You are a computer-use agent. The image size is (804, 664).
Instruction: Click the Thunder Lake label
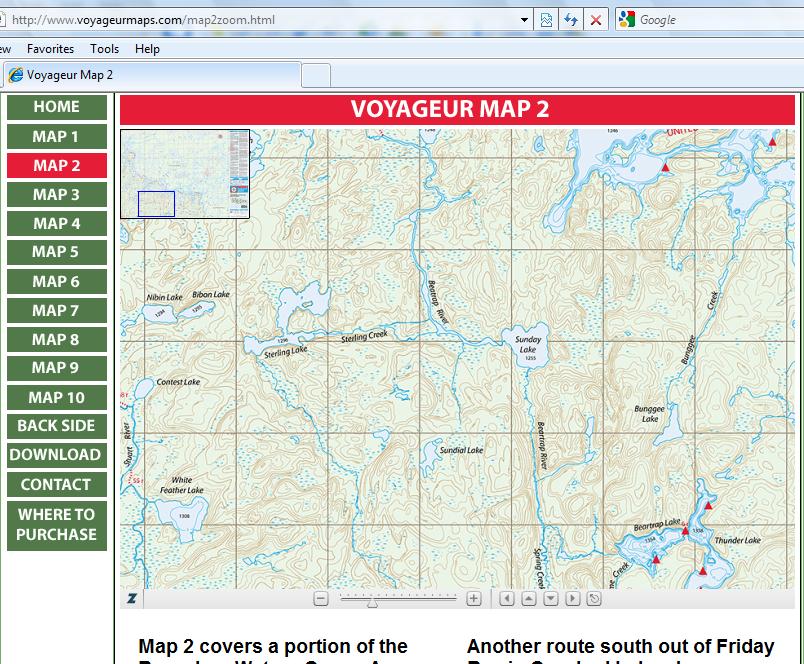point(738,540)
